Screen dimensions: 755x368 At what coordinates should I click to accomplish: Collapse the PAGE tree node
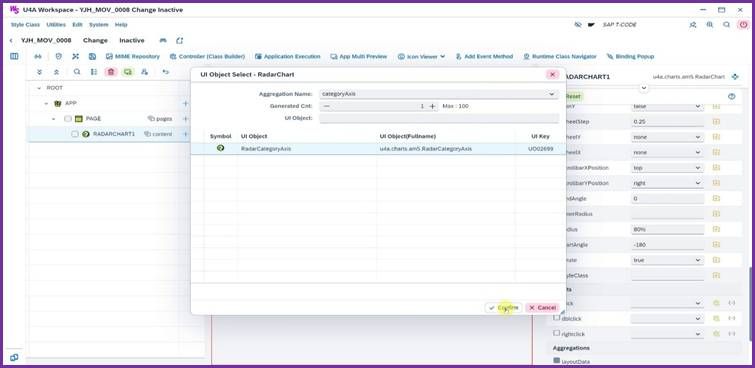(x=53, y=119)
